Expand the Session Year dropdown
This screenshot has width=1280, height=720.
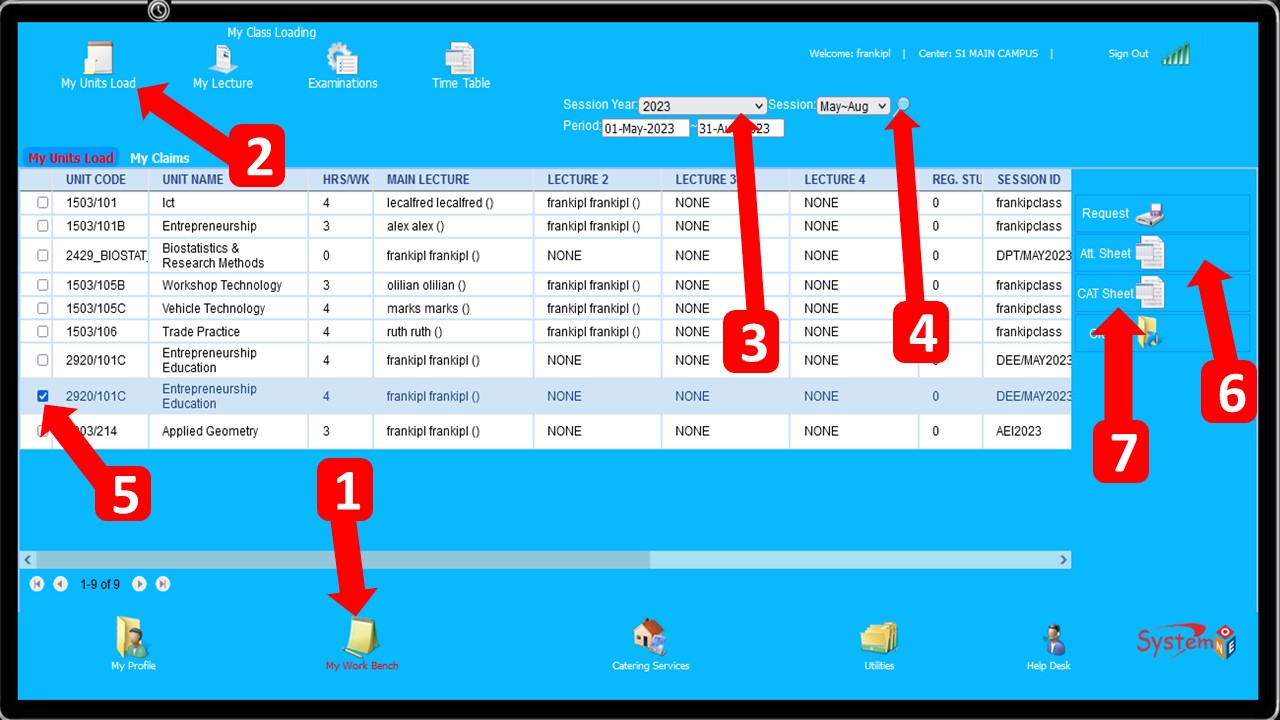702,106
